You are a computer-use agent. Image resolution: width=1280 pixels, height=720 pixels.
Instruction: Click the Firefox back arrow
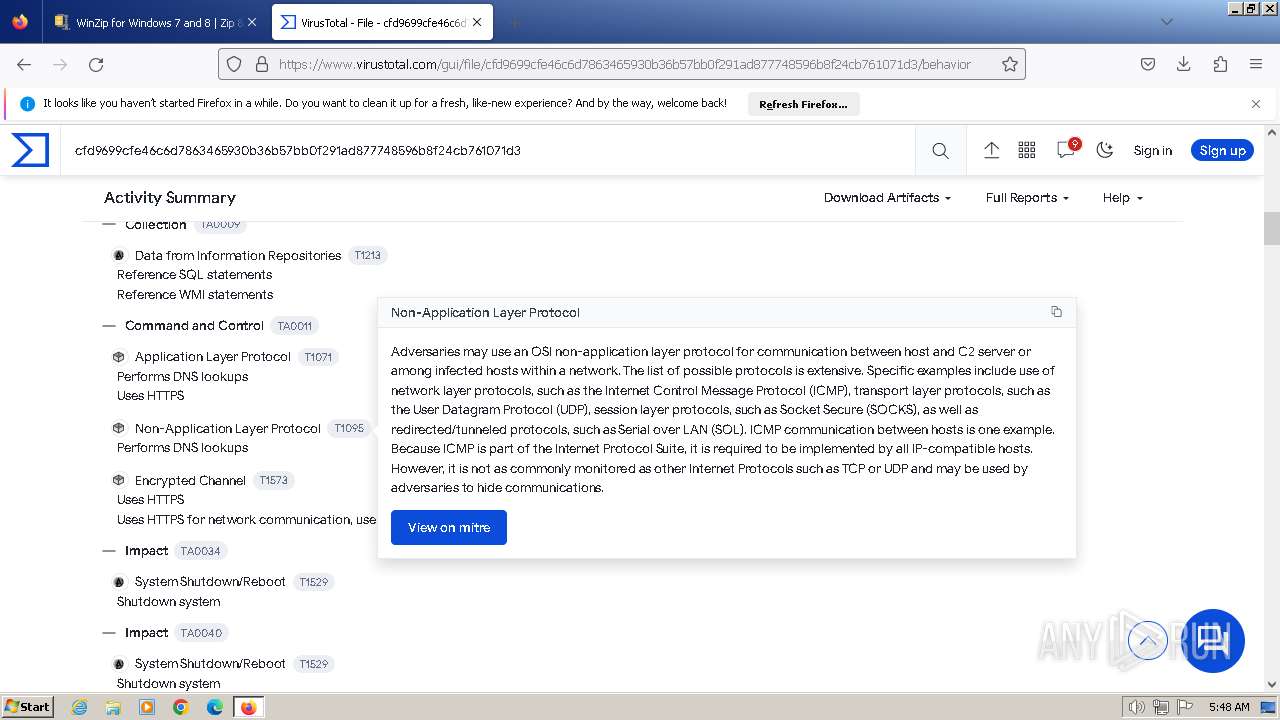point(24,64)
